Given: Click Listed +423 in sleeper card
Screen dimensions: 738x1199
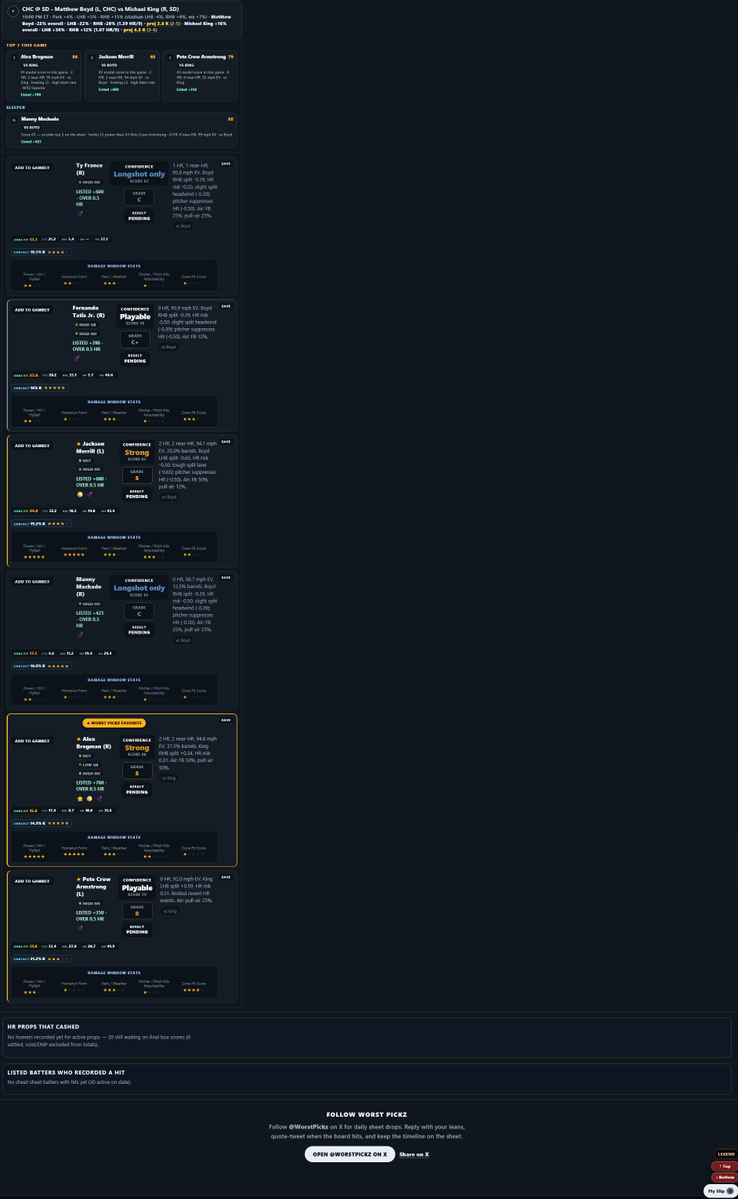Looking at the screenshot, I should click(x=31, y=141).
